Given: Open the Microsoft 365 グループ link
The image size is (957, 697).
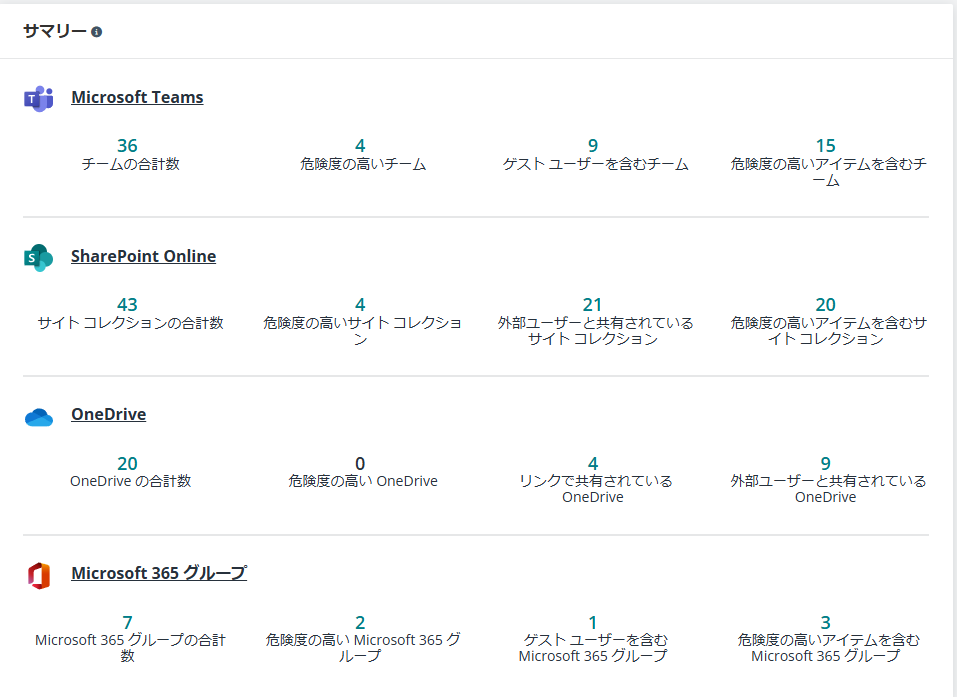Looking at the screenshot, I should coord(159,573).
